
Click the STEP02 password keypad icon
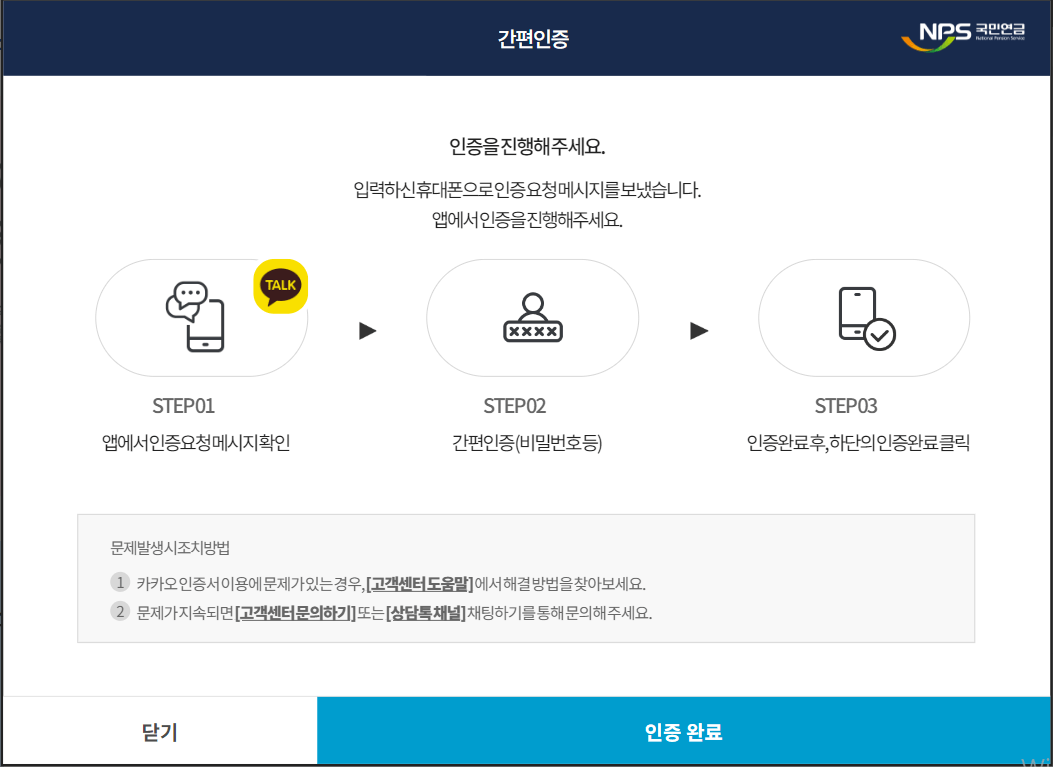pyautogui.click(x=532, y=318)
